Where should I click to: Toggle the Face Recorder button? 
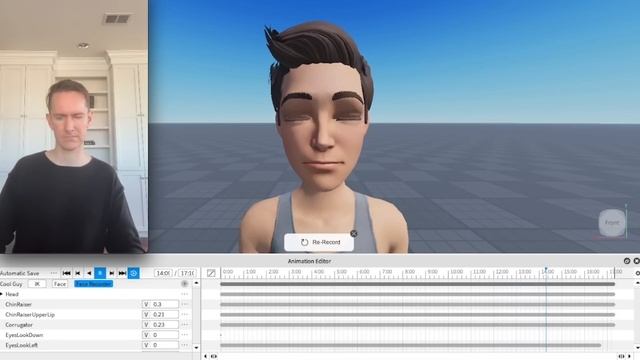[93, 284]
